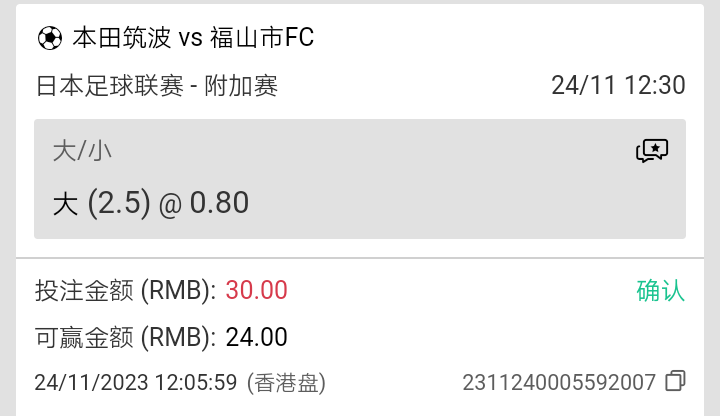The width and height of the screenshot is (720, 416).
Task: Click the team name 本田筑波
Action: point(122,38)
